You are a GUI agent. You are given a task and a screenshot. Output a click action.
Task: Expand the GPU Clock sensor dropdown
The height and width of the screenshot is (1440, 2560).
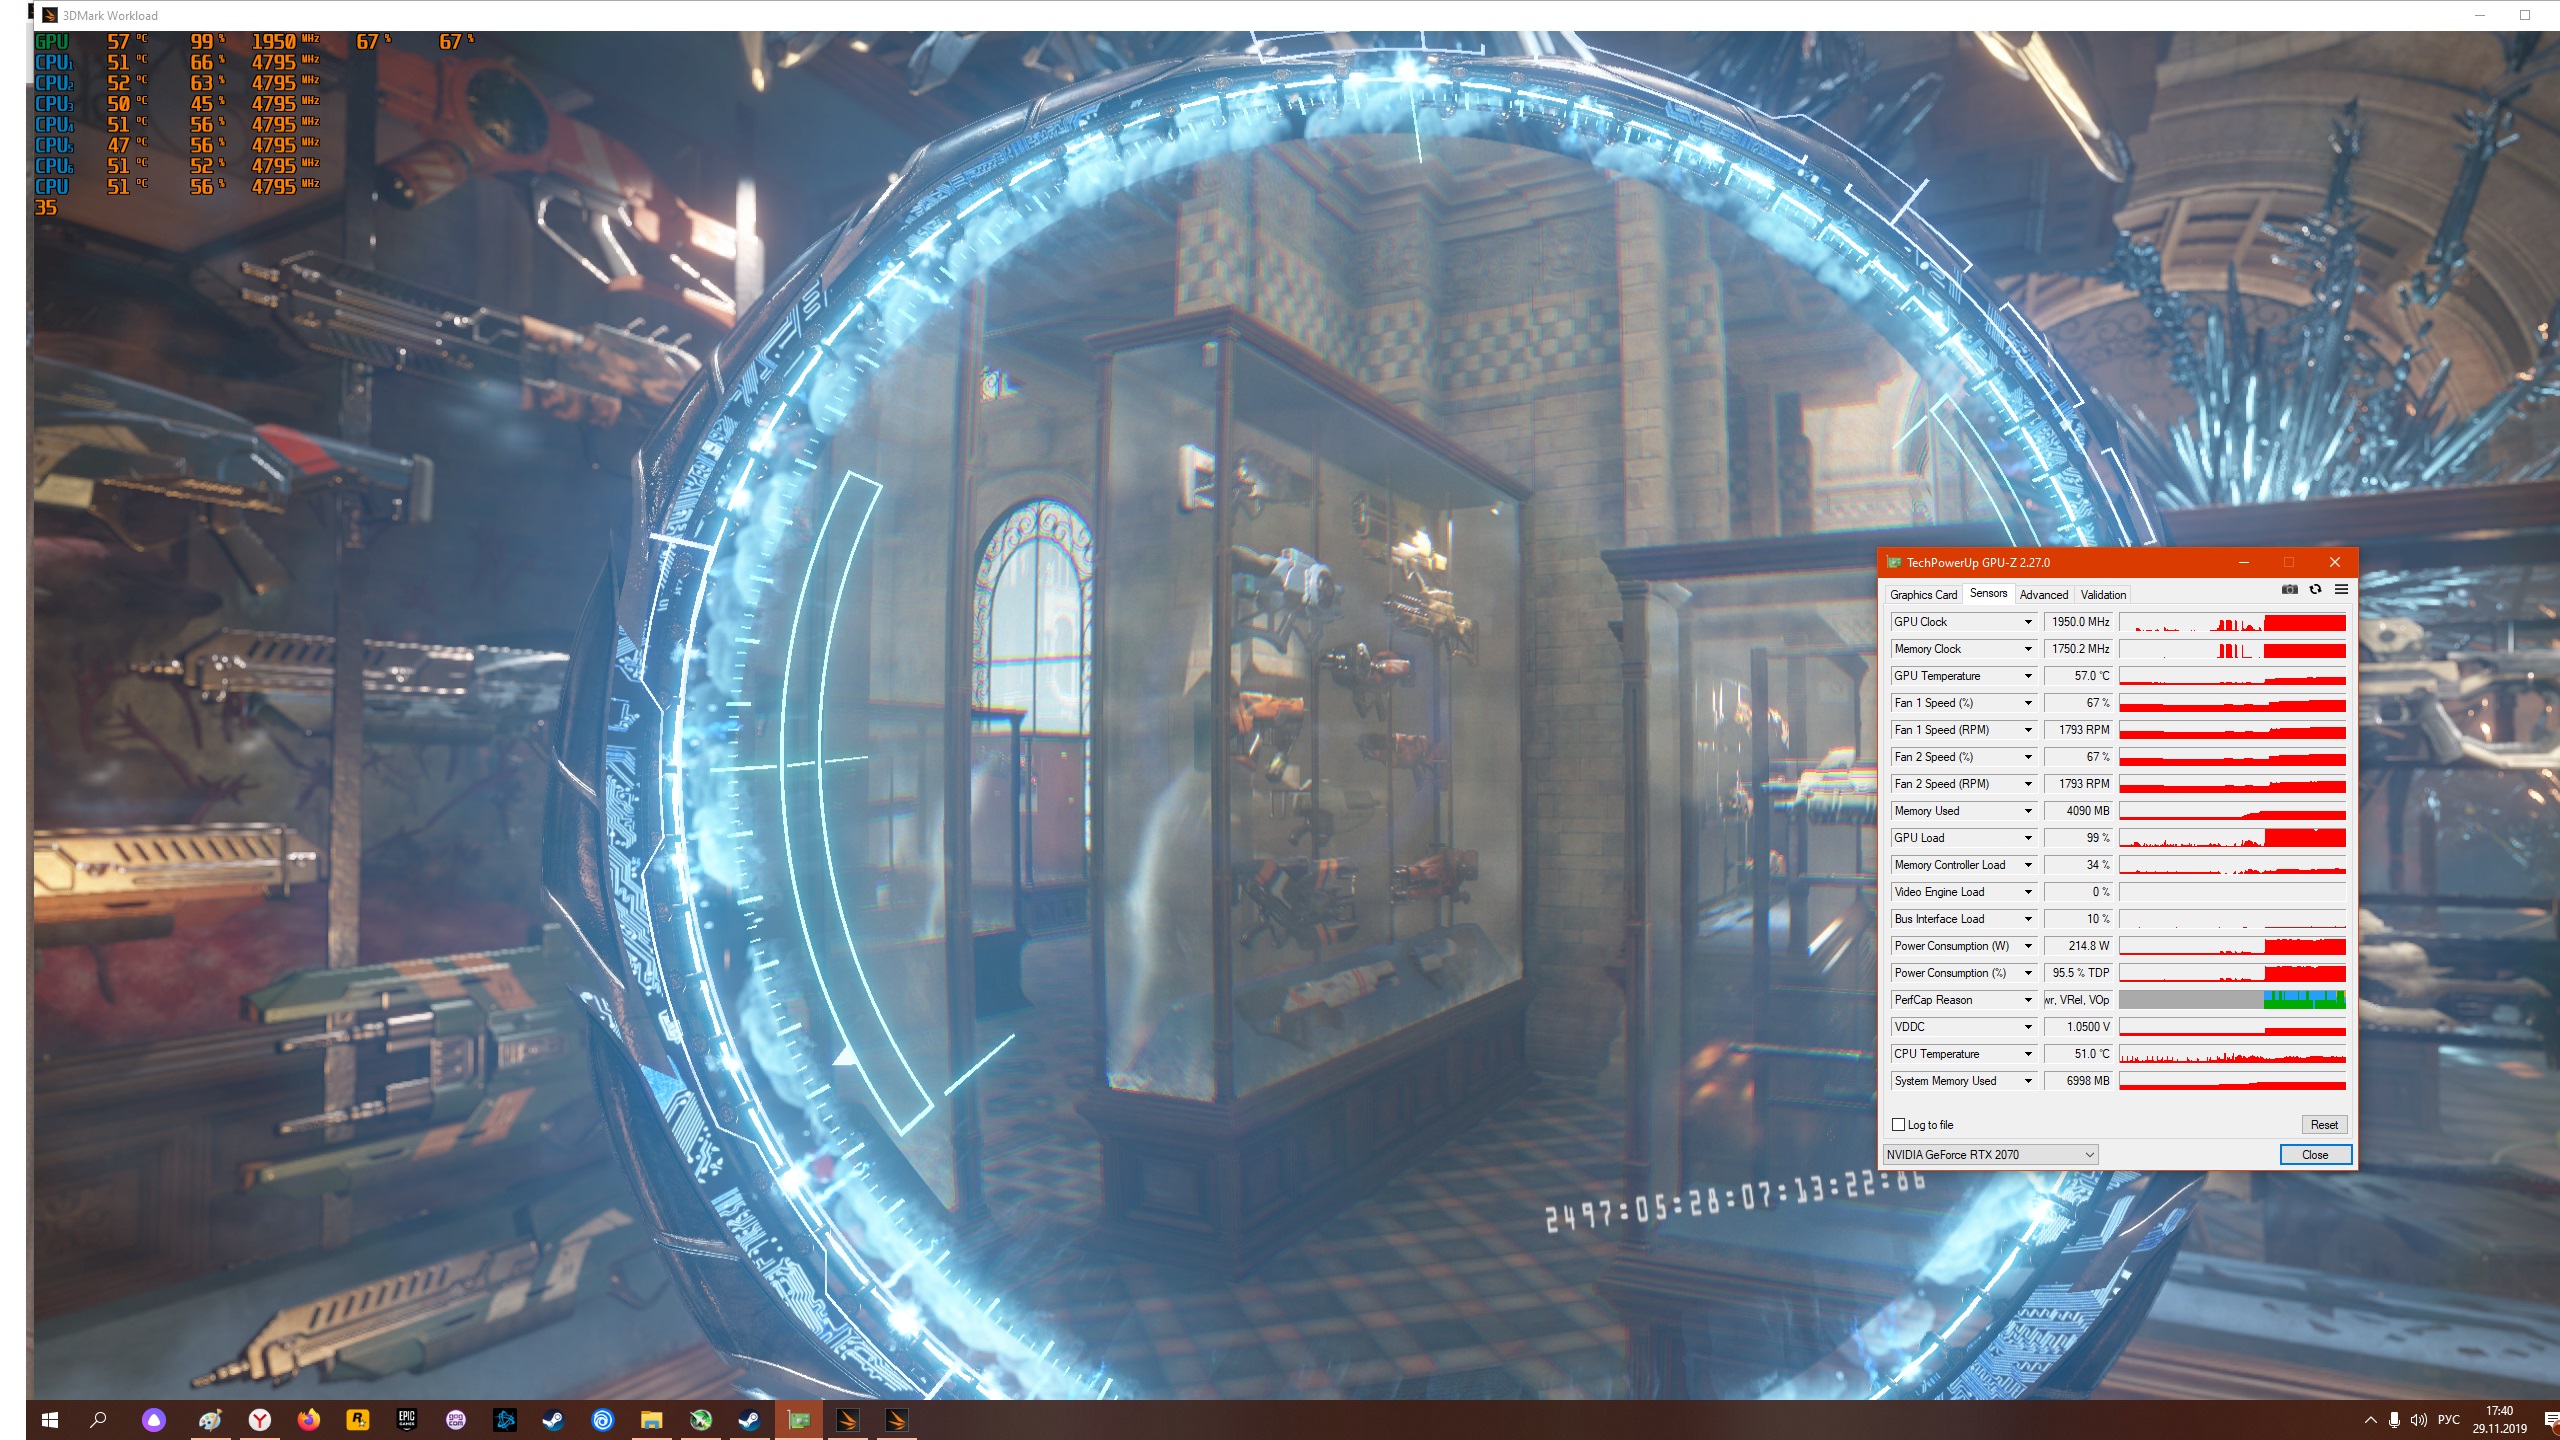(2028, 622)
